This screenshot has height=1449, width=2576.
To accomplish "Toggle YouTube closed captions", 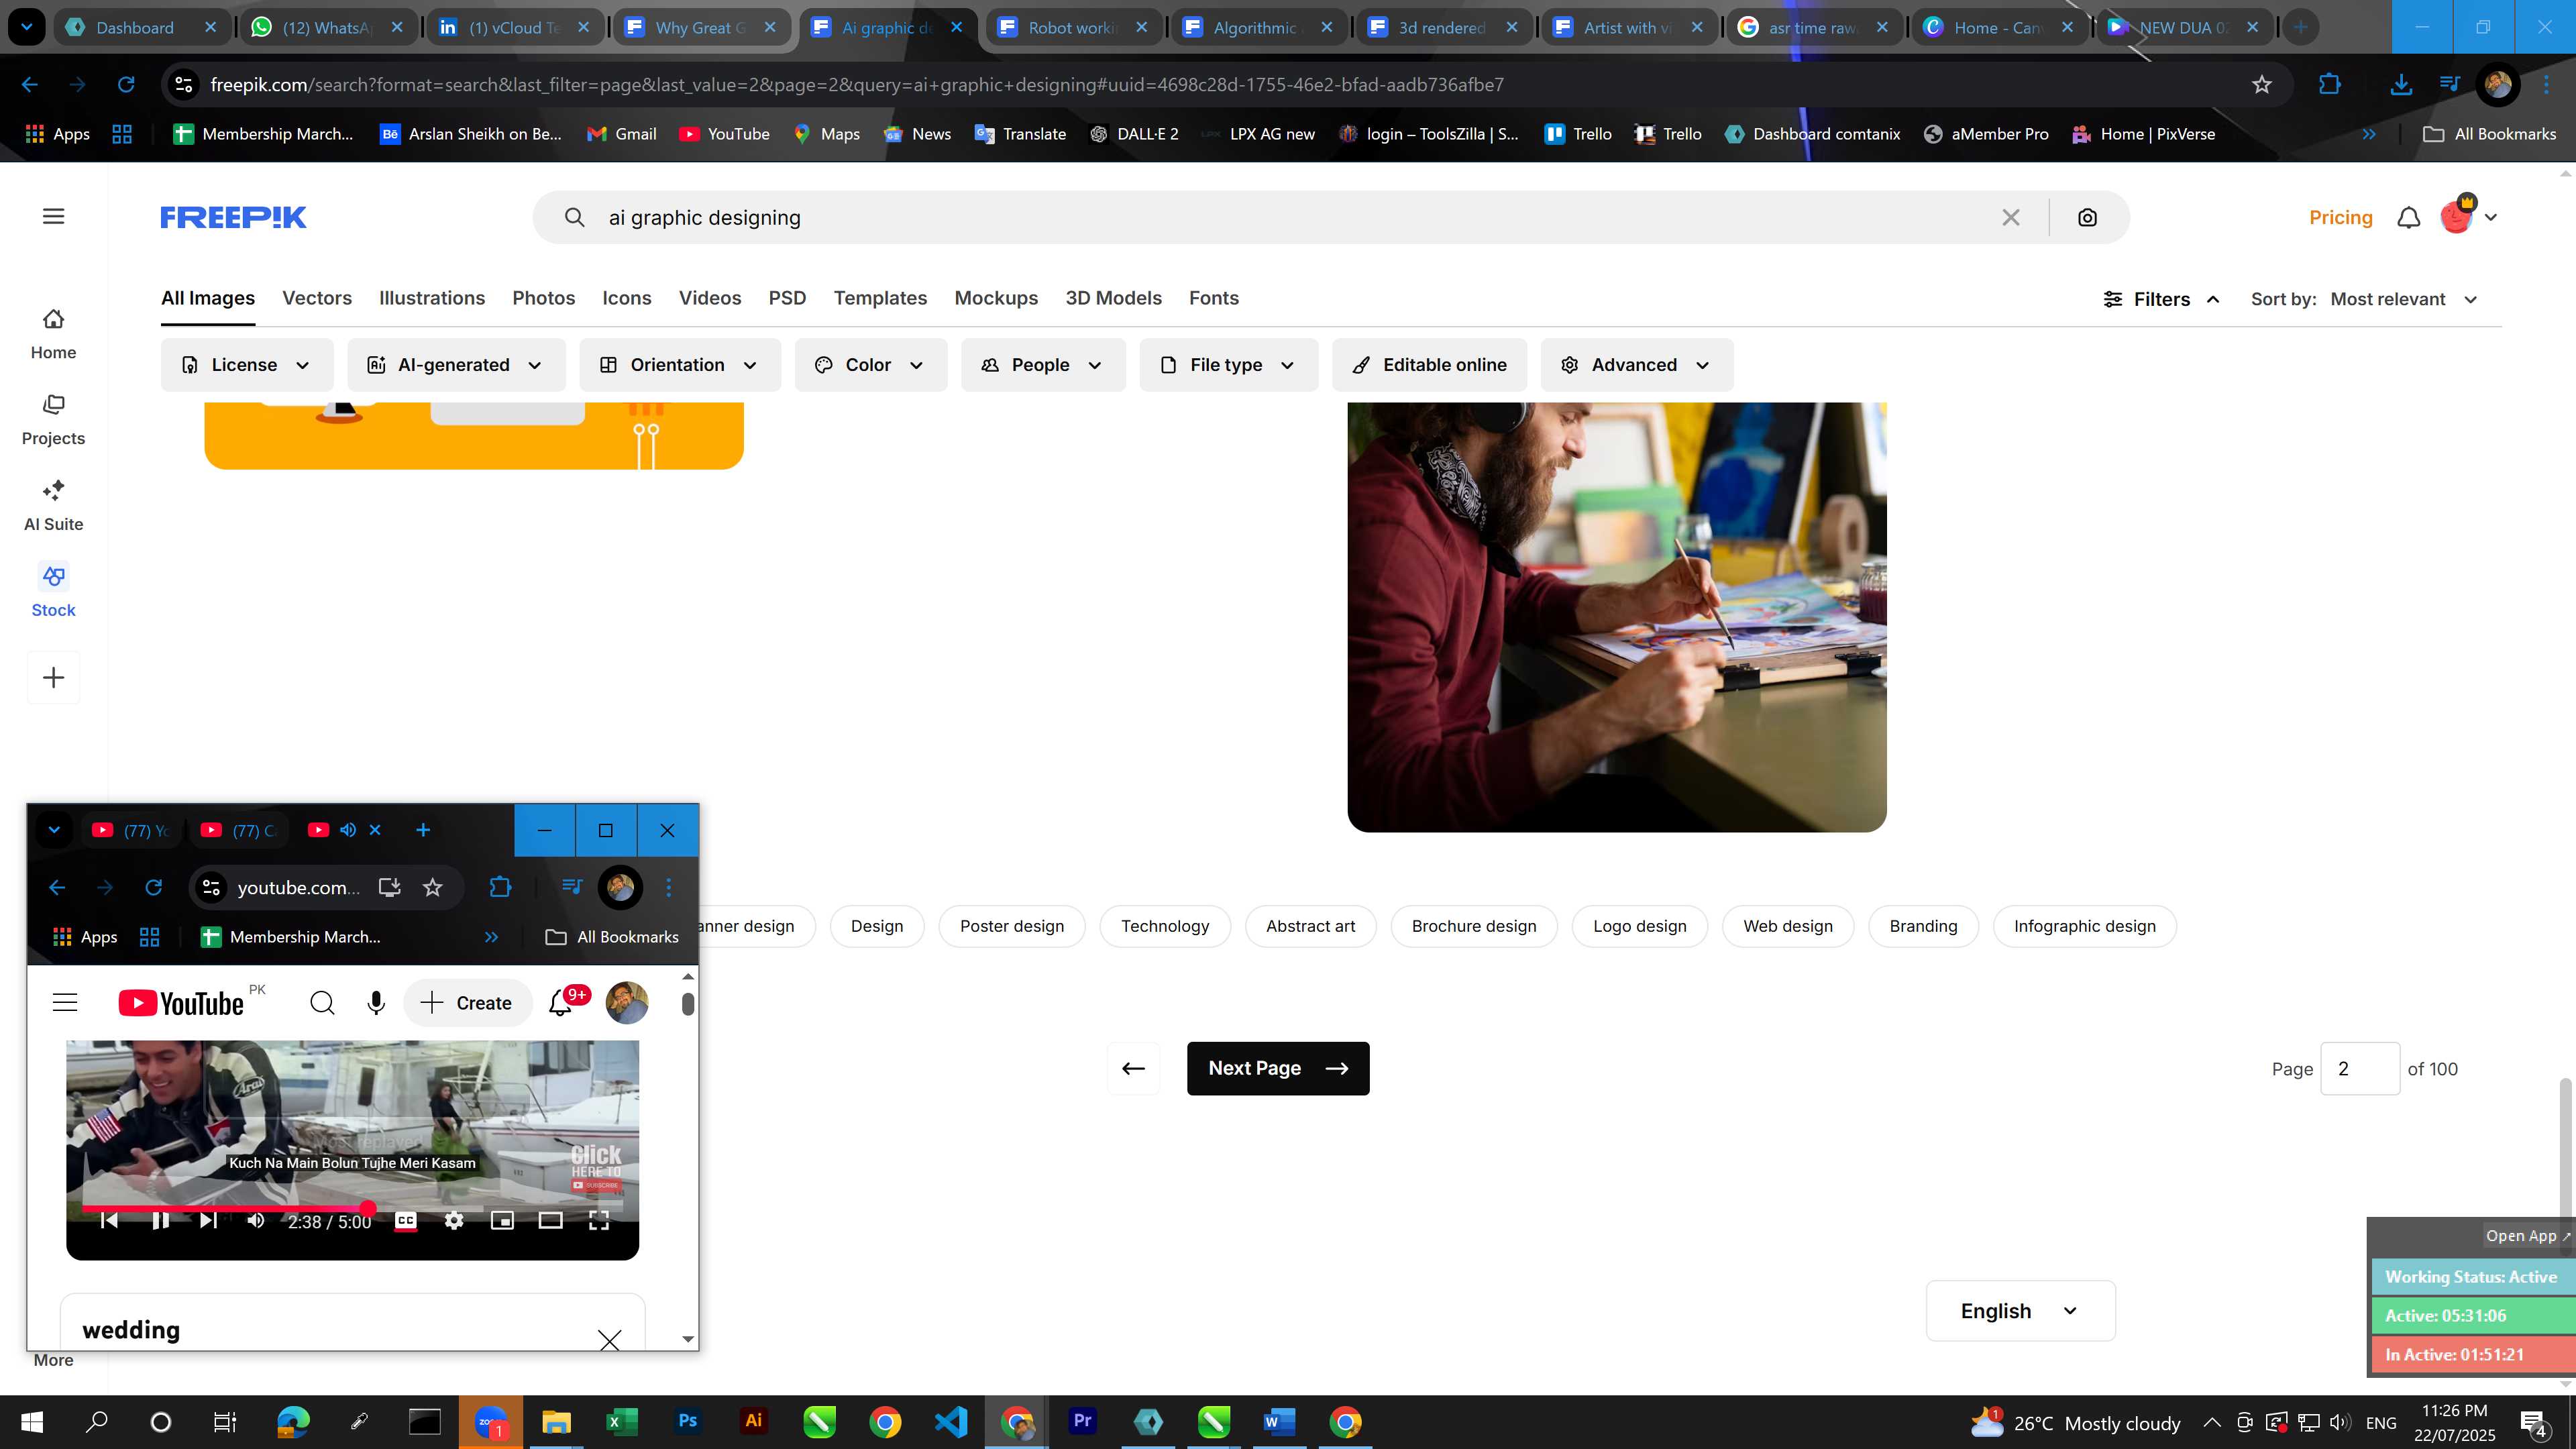I will [406, 1220].
